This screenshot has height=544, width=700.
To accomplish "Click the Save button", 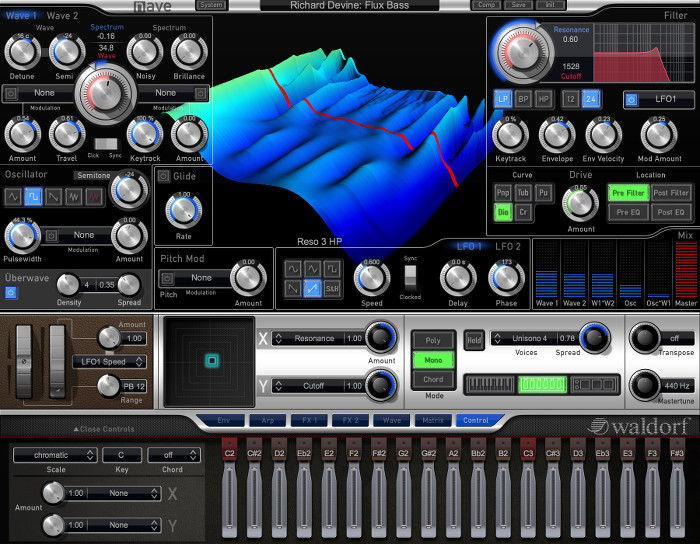I will [517, 5].
